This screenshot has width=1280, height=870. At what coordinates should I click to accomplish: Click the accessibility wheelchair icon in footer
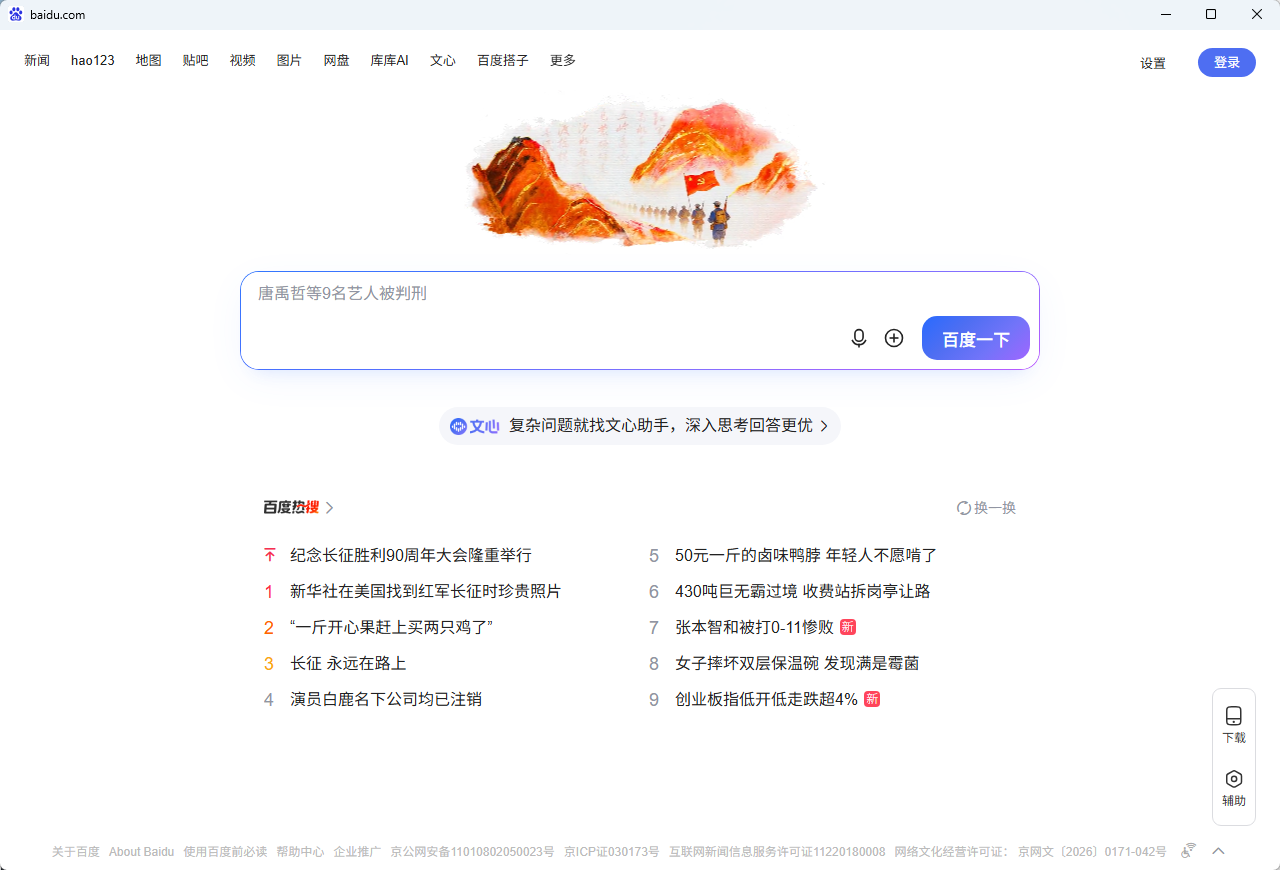[1188, 851]
